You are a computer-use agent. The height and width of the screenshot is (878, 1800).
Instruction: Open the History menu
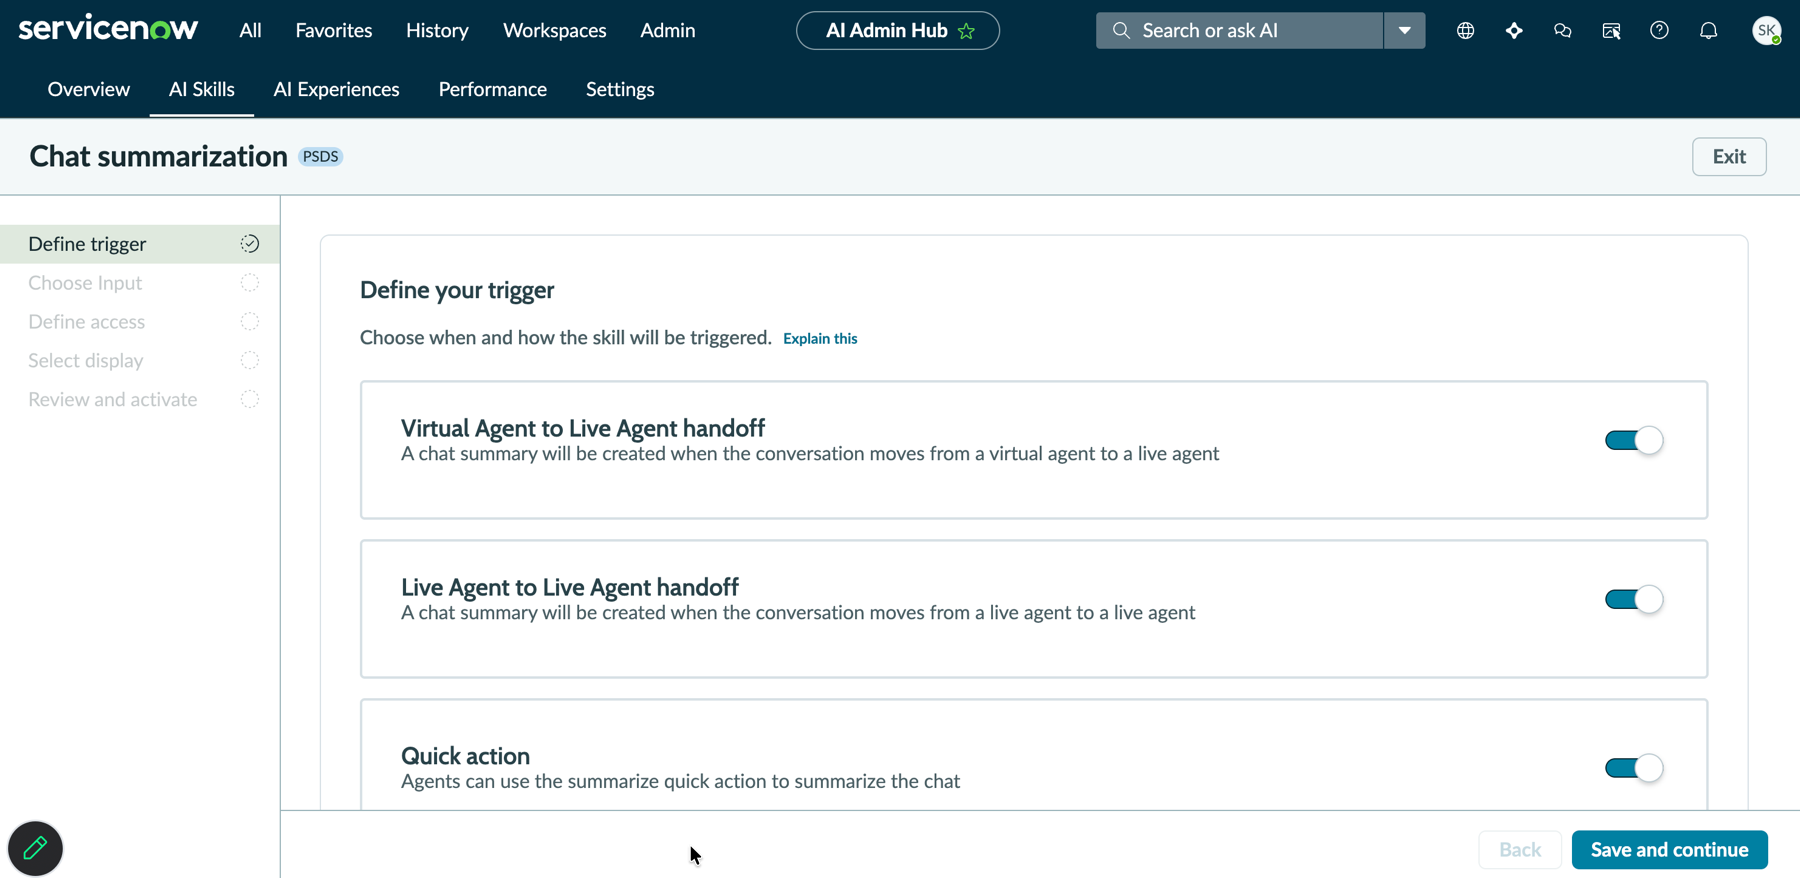coord(437,31)
